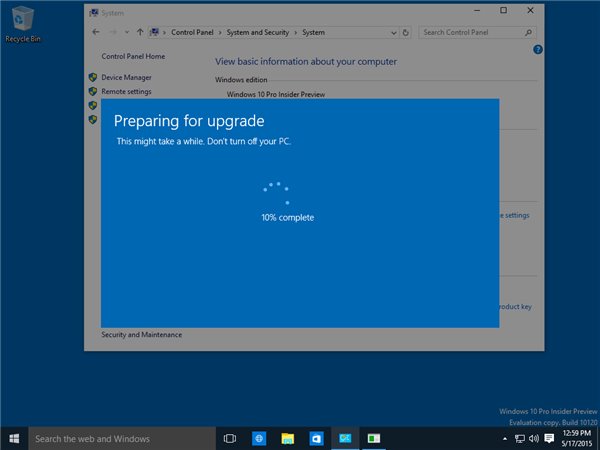Open the Control Panel Home link
This screenshot has width=600, height=450.
[x=133, y=57]
